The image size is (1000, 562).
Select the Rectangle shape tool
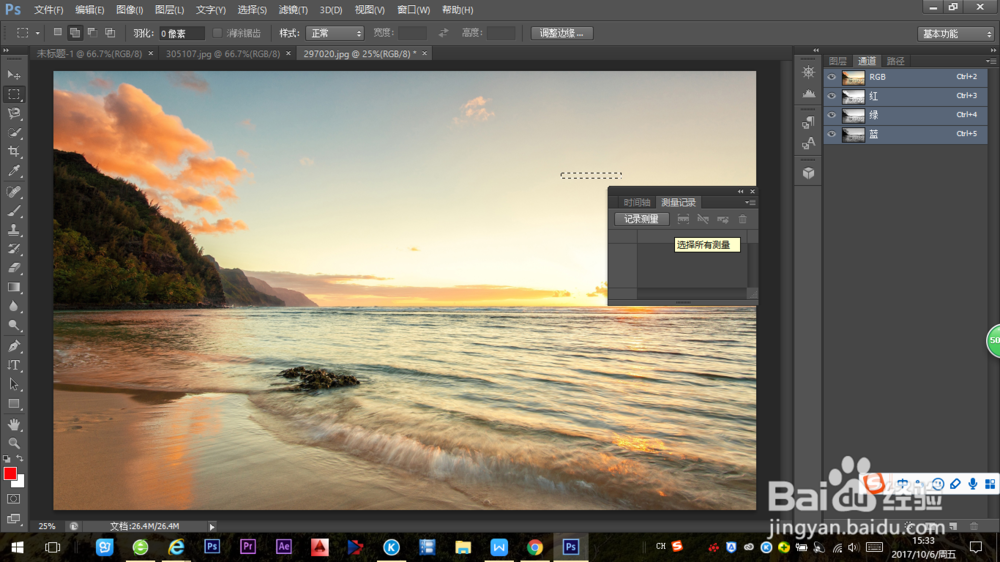(x=13, y=404)
